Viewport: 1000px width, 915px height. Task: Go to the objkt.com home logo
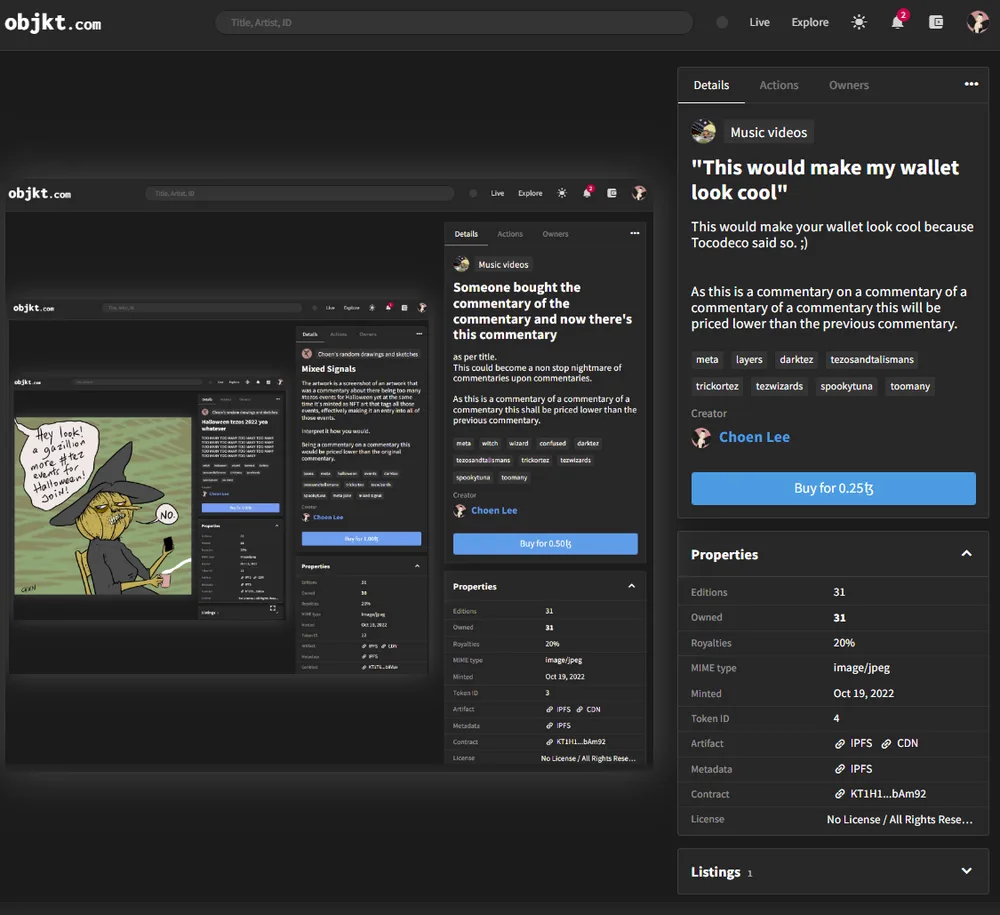click(x=53, y=23)
